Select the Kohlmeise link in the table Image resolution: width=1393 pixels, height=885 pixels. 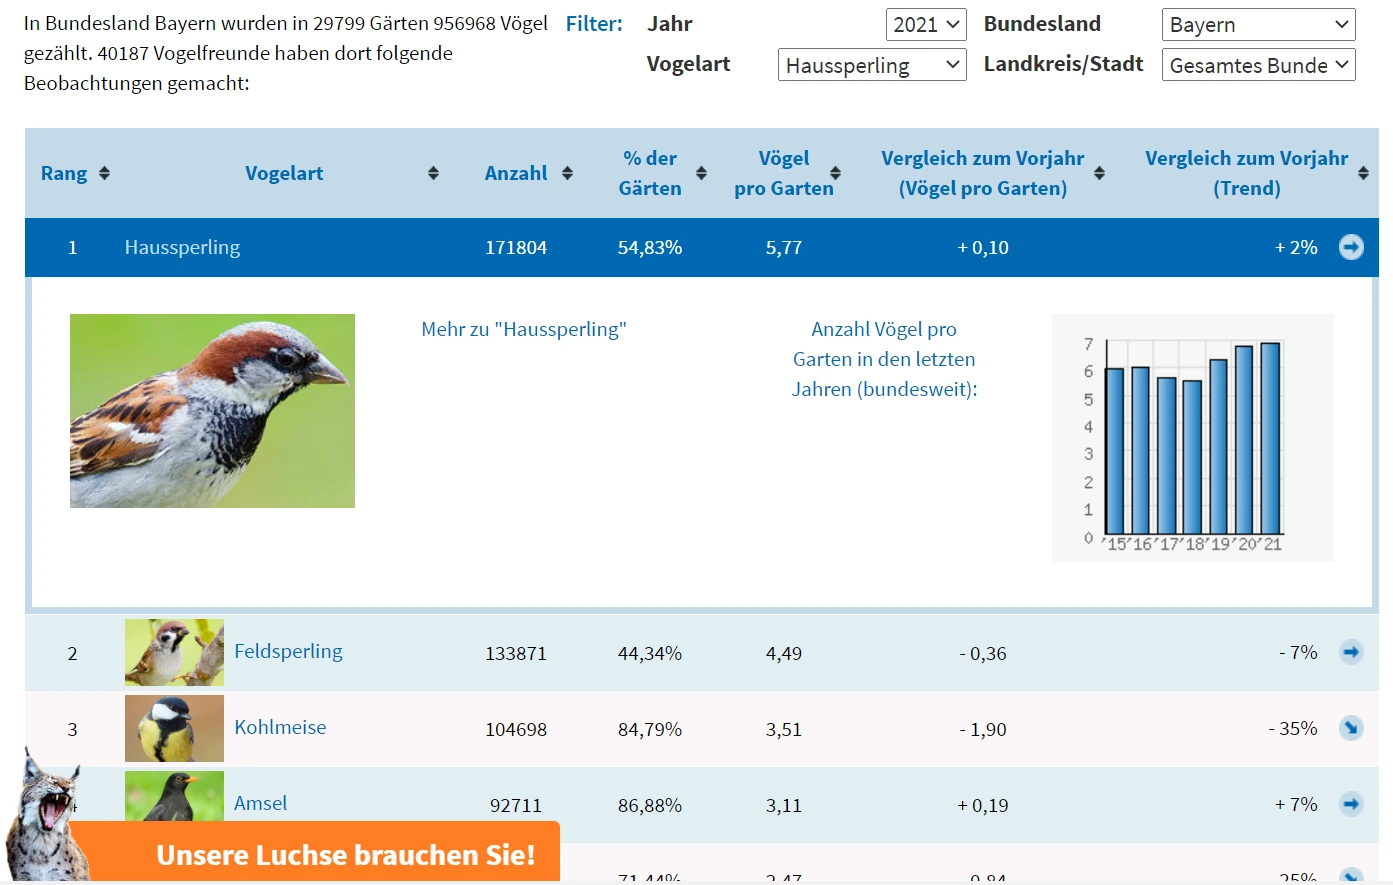coord(280,728)
